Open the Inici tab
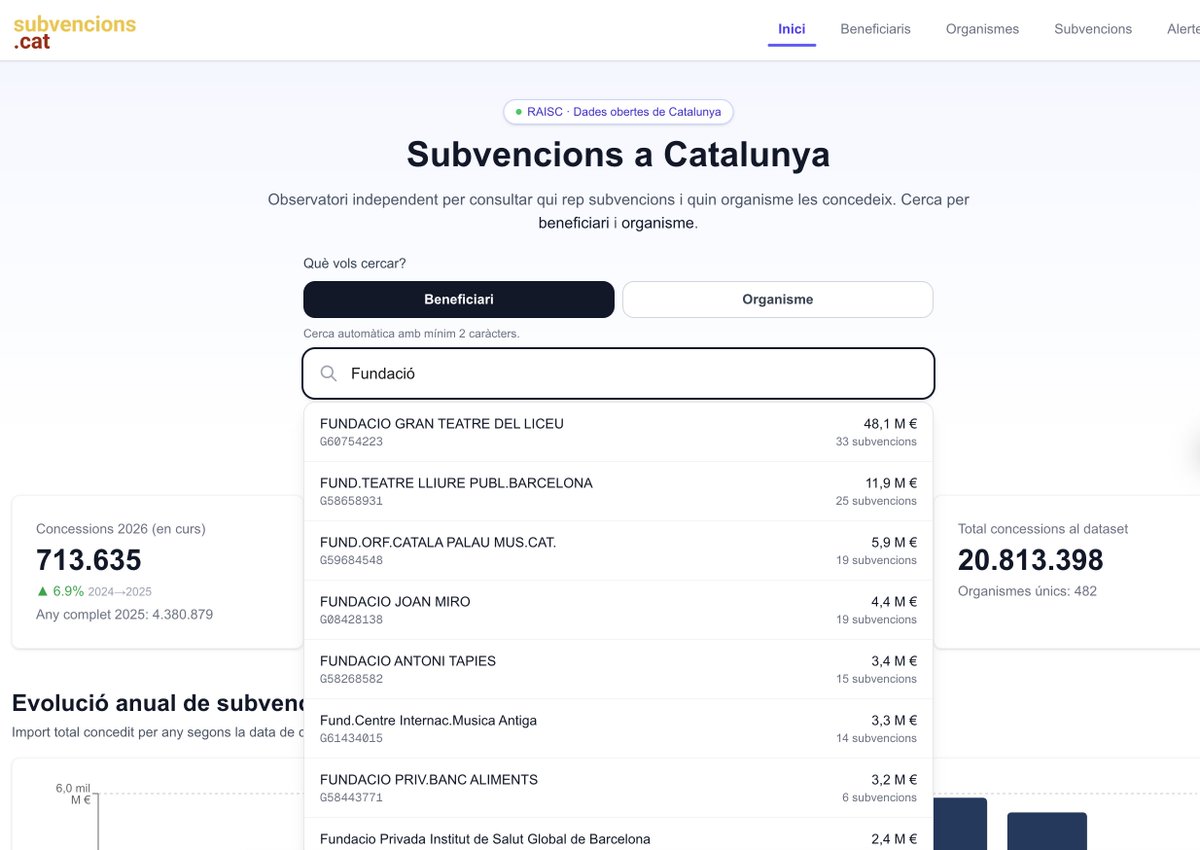The width and height of the screenshot is (1200, 850). pos(792,29)
